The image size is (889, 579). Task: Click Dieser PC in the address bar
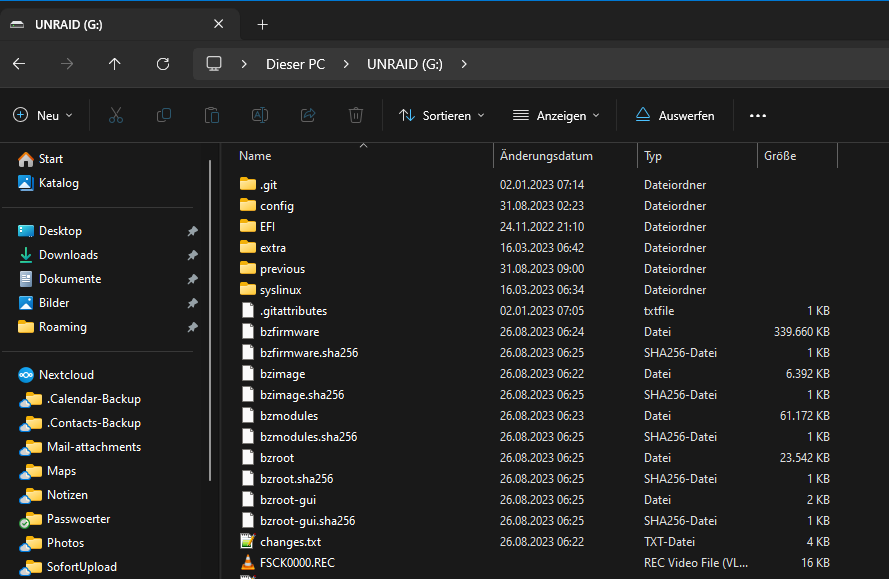pos(295,64)
